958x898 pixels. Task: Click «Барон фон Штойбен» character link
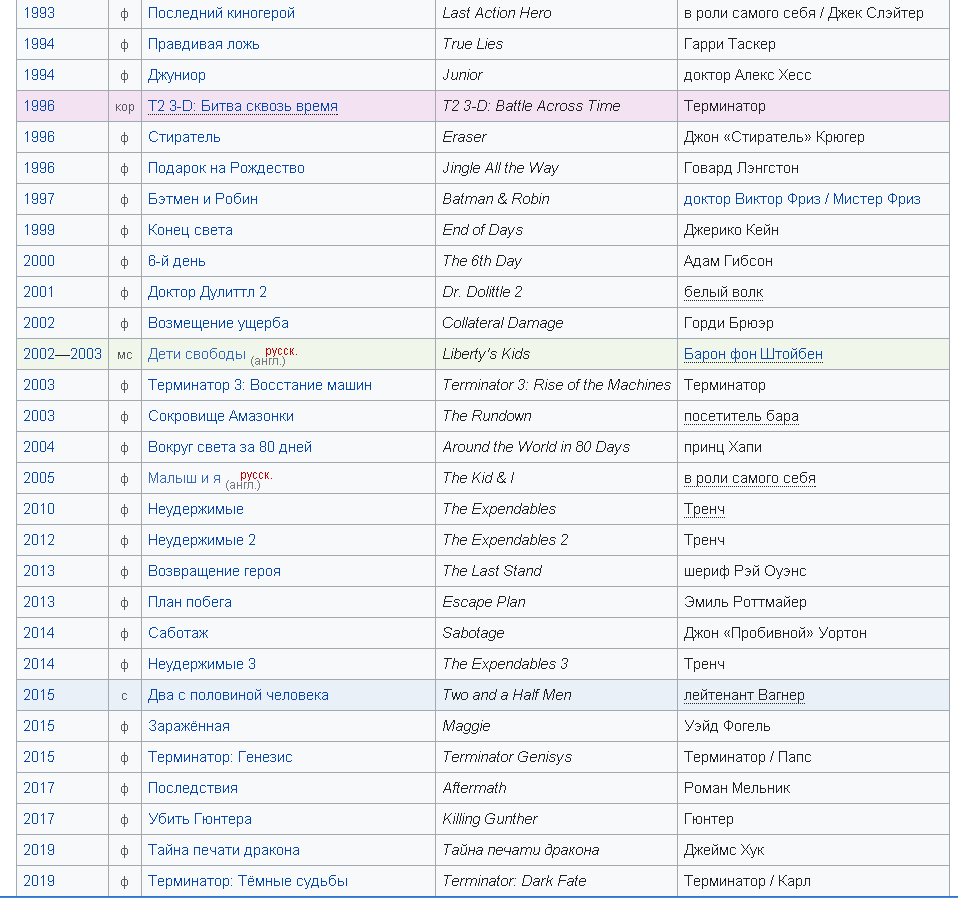pos(753,354)
